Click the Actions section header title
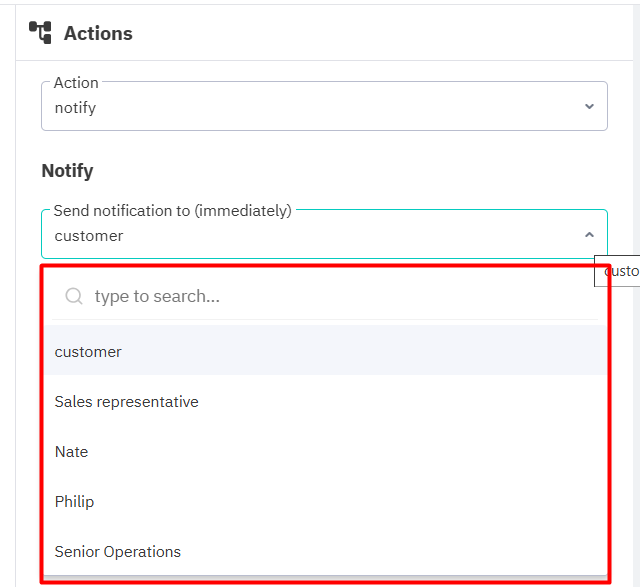This screenshot has width=640, height=587. pyautogui.click(x=98, y=33)
